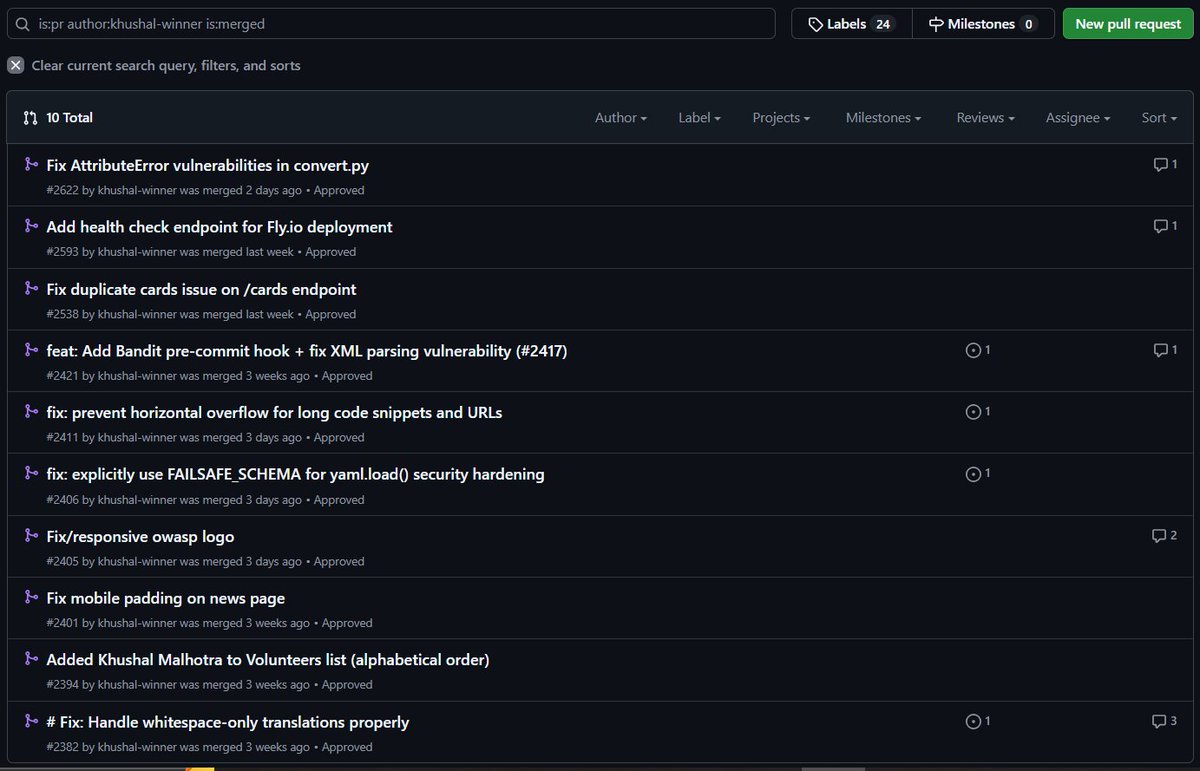Click the Approved review status on PR #2411
Viewport: 1200px width, 771px height.
point(339,437)
